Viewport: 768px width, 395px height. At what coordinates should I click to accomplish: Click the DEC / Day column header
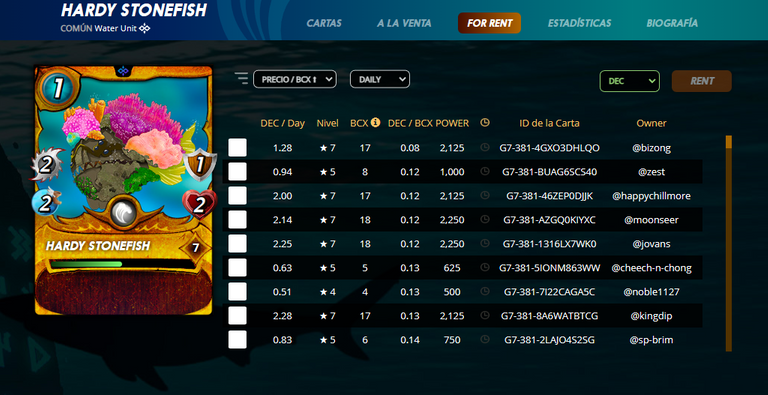(283, 123)
